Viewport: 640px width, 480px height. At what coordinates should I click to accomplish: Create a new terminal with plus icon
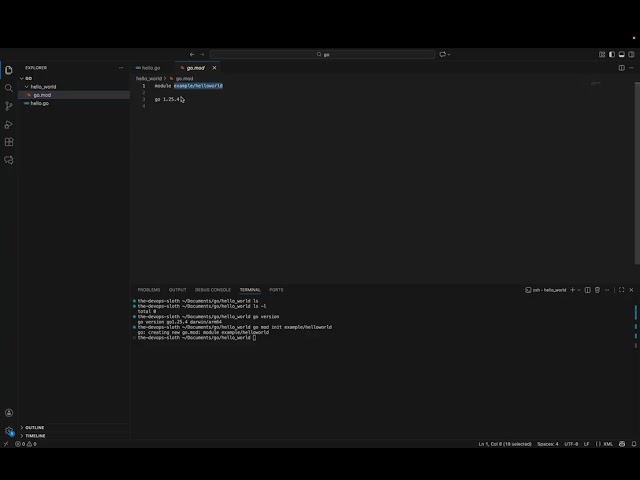click(572, 290)
